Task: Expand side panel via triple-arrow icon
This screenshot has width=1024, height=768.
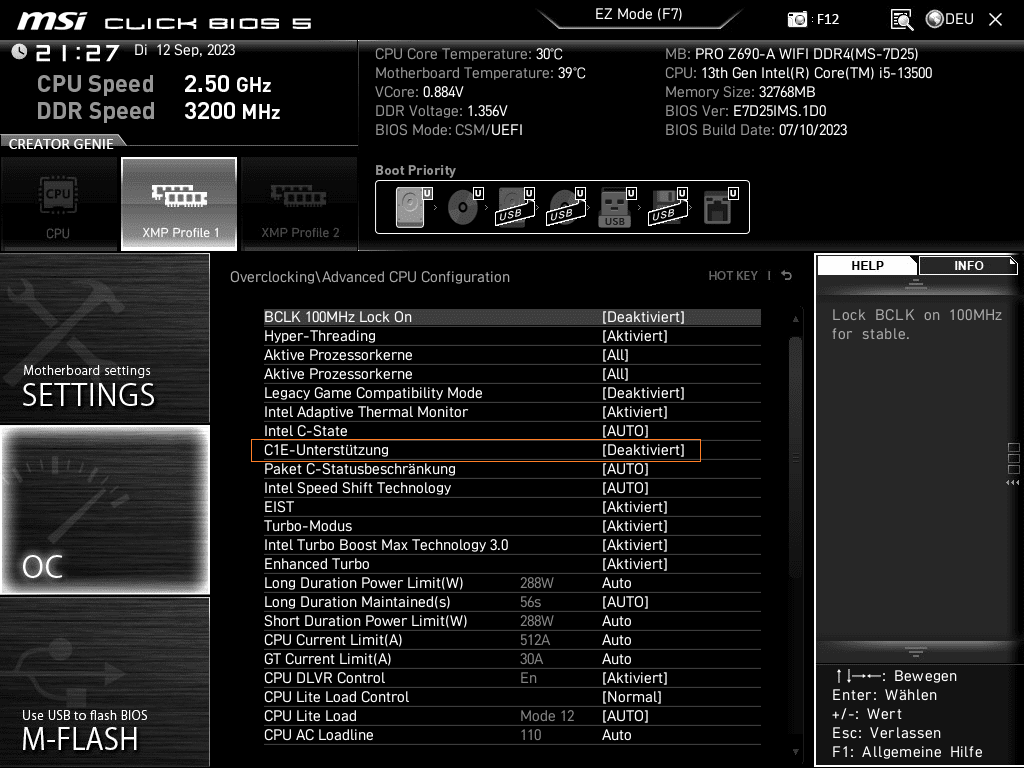Action: [x=1012, y=483]
